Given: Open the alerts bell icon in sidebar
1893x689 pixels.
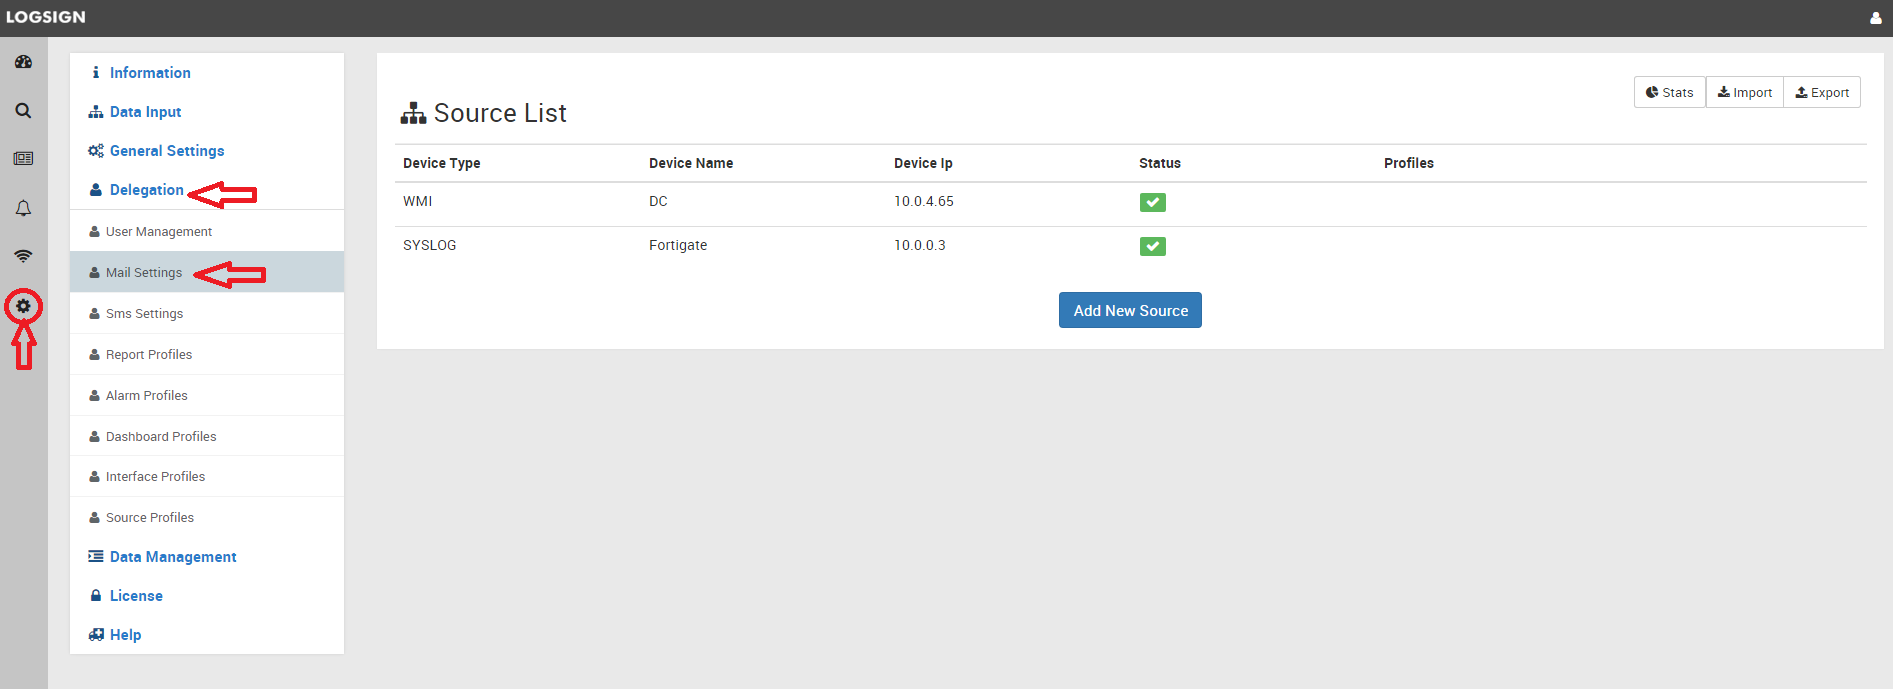Looking at the screenshot, I should coord(23,208).
